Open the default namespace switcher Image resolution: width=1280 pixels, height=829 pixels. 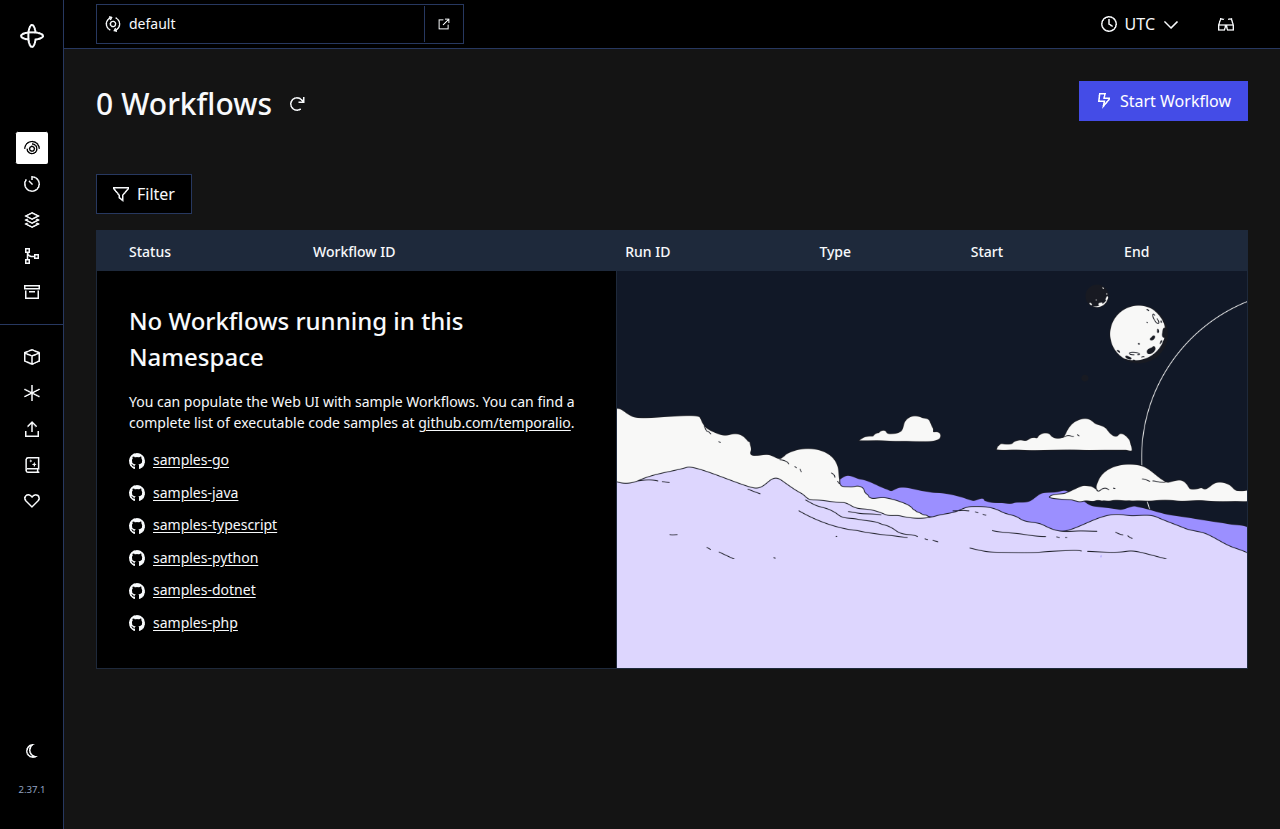coord(260,23)
